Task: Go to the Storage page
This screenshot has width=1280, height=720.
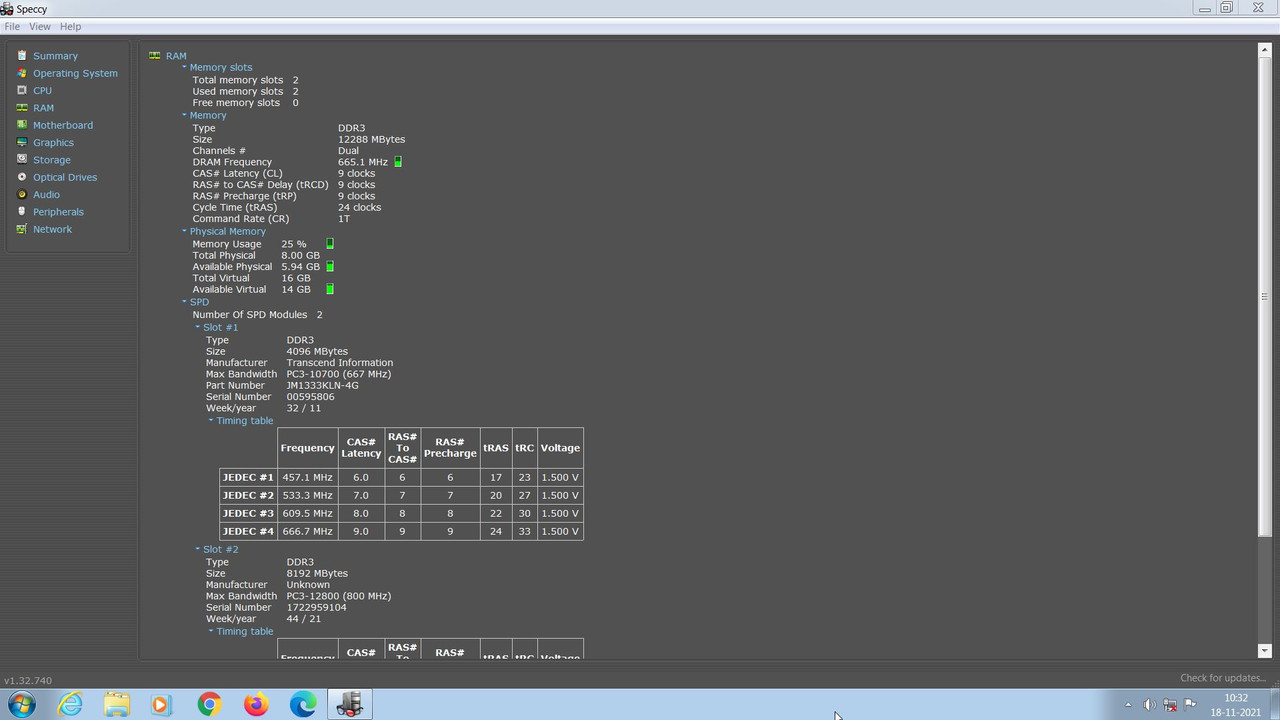Action: click(52, 160)
